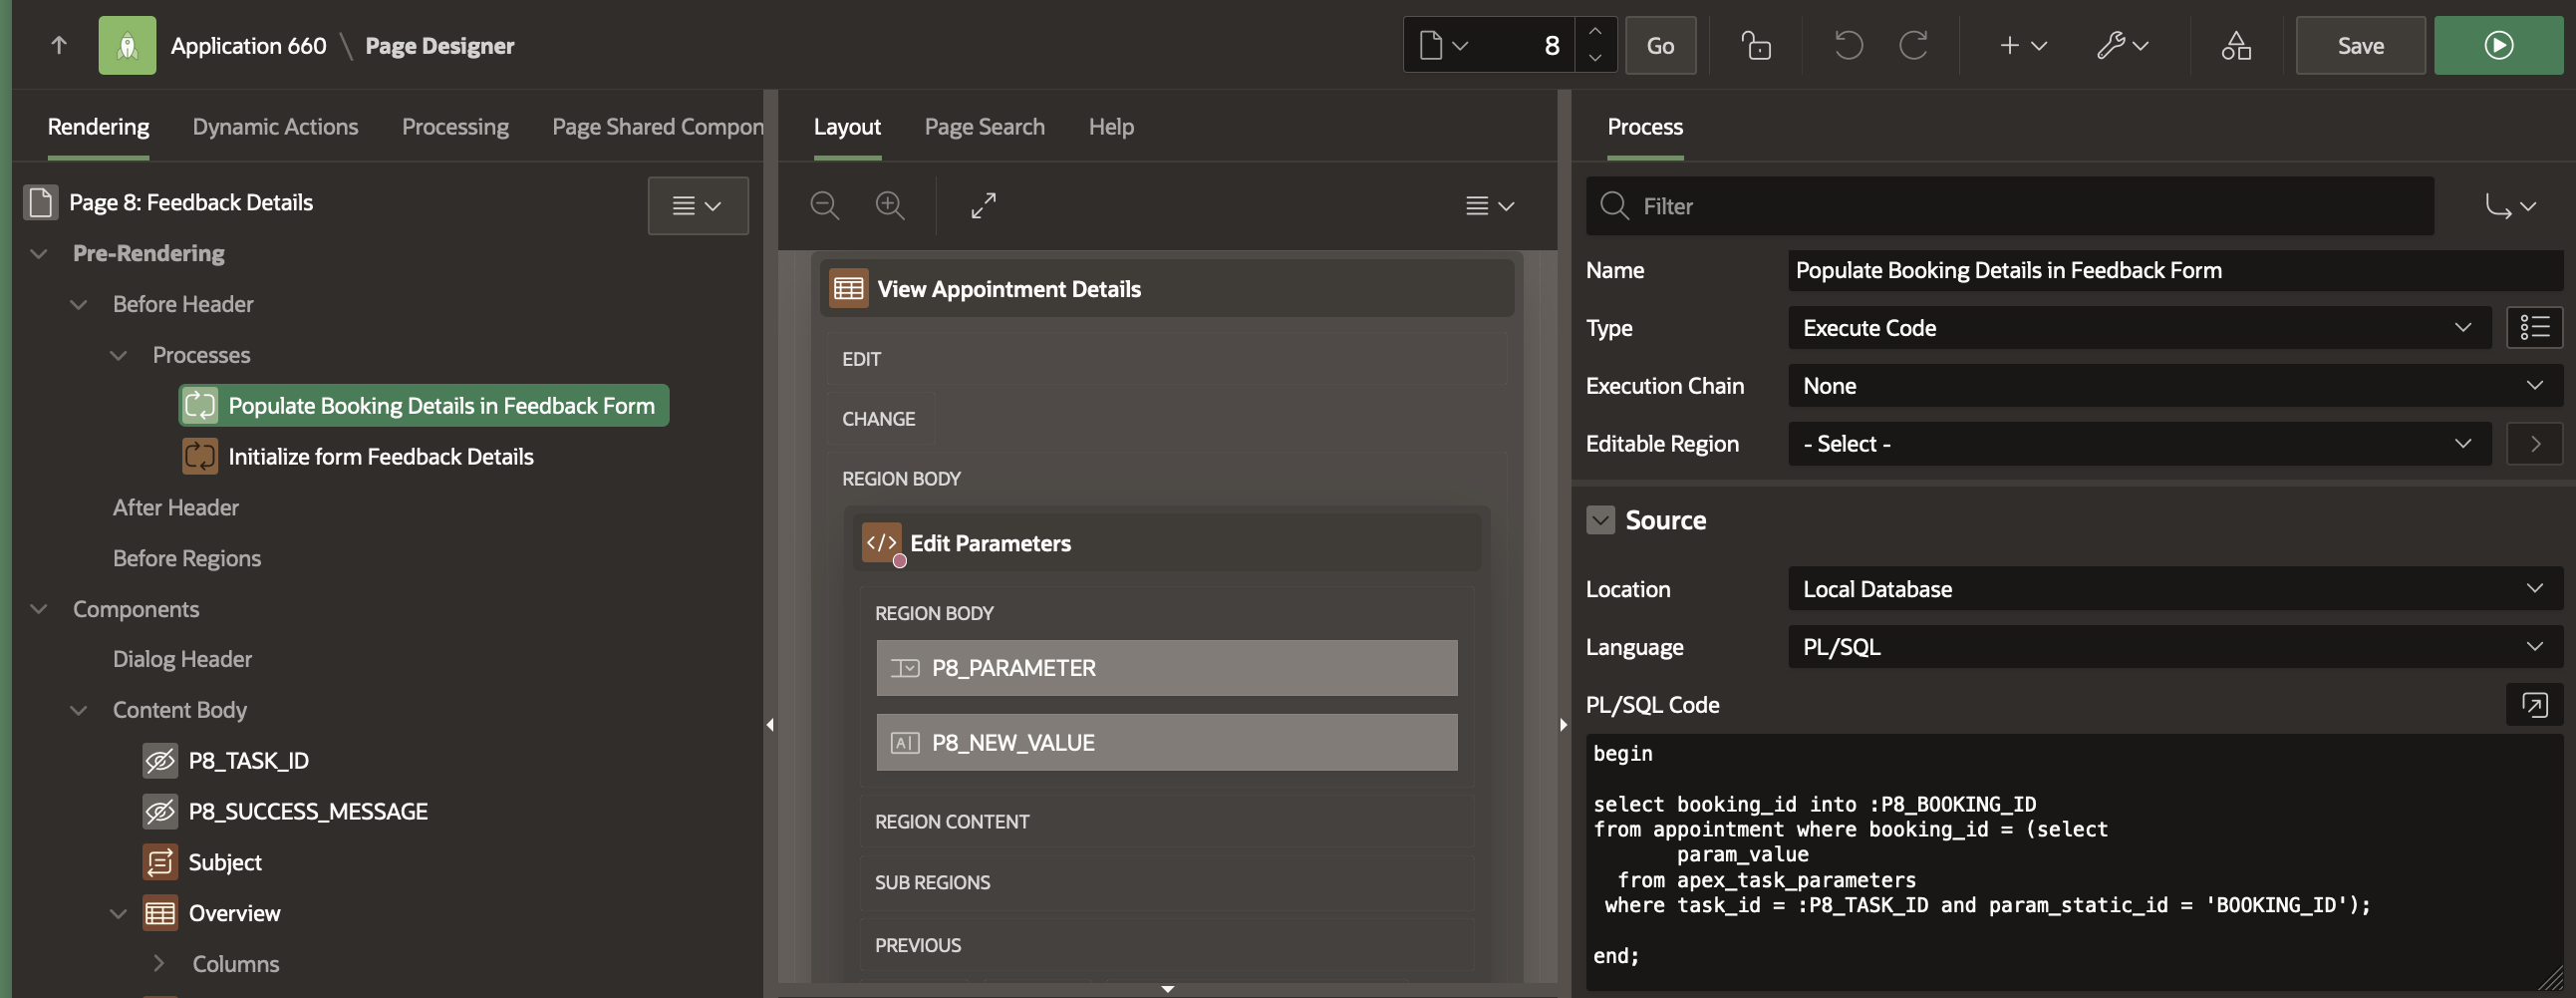Click the Redo icon
Viewport: 2576px width, 998px height.
(x=1913, y=45)
